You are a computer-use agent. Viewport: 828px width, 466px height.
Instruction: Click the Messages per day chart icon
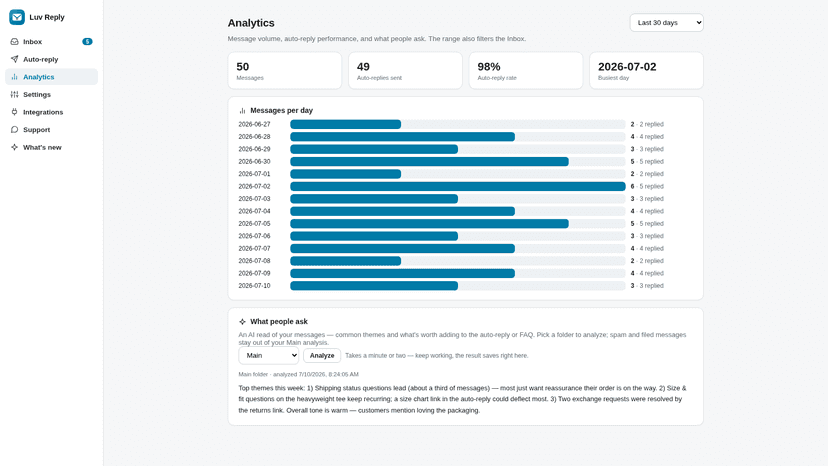242,110
